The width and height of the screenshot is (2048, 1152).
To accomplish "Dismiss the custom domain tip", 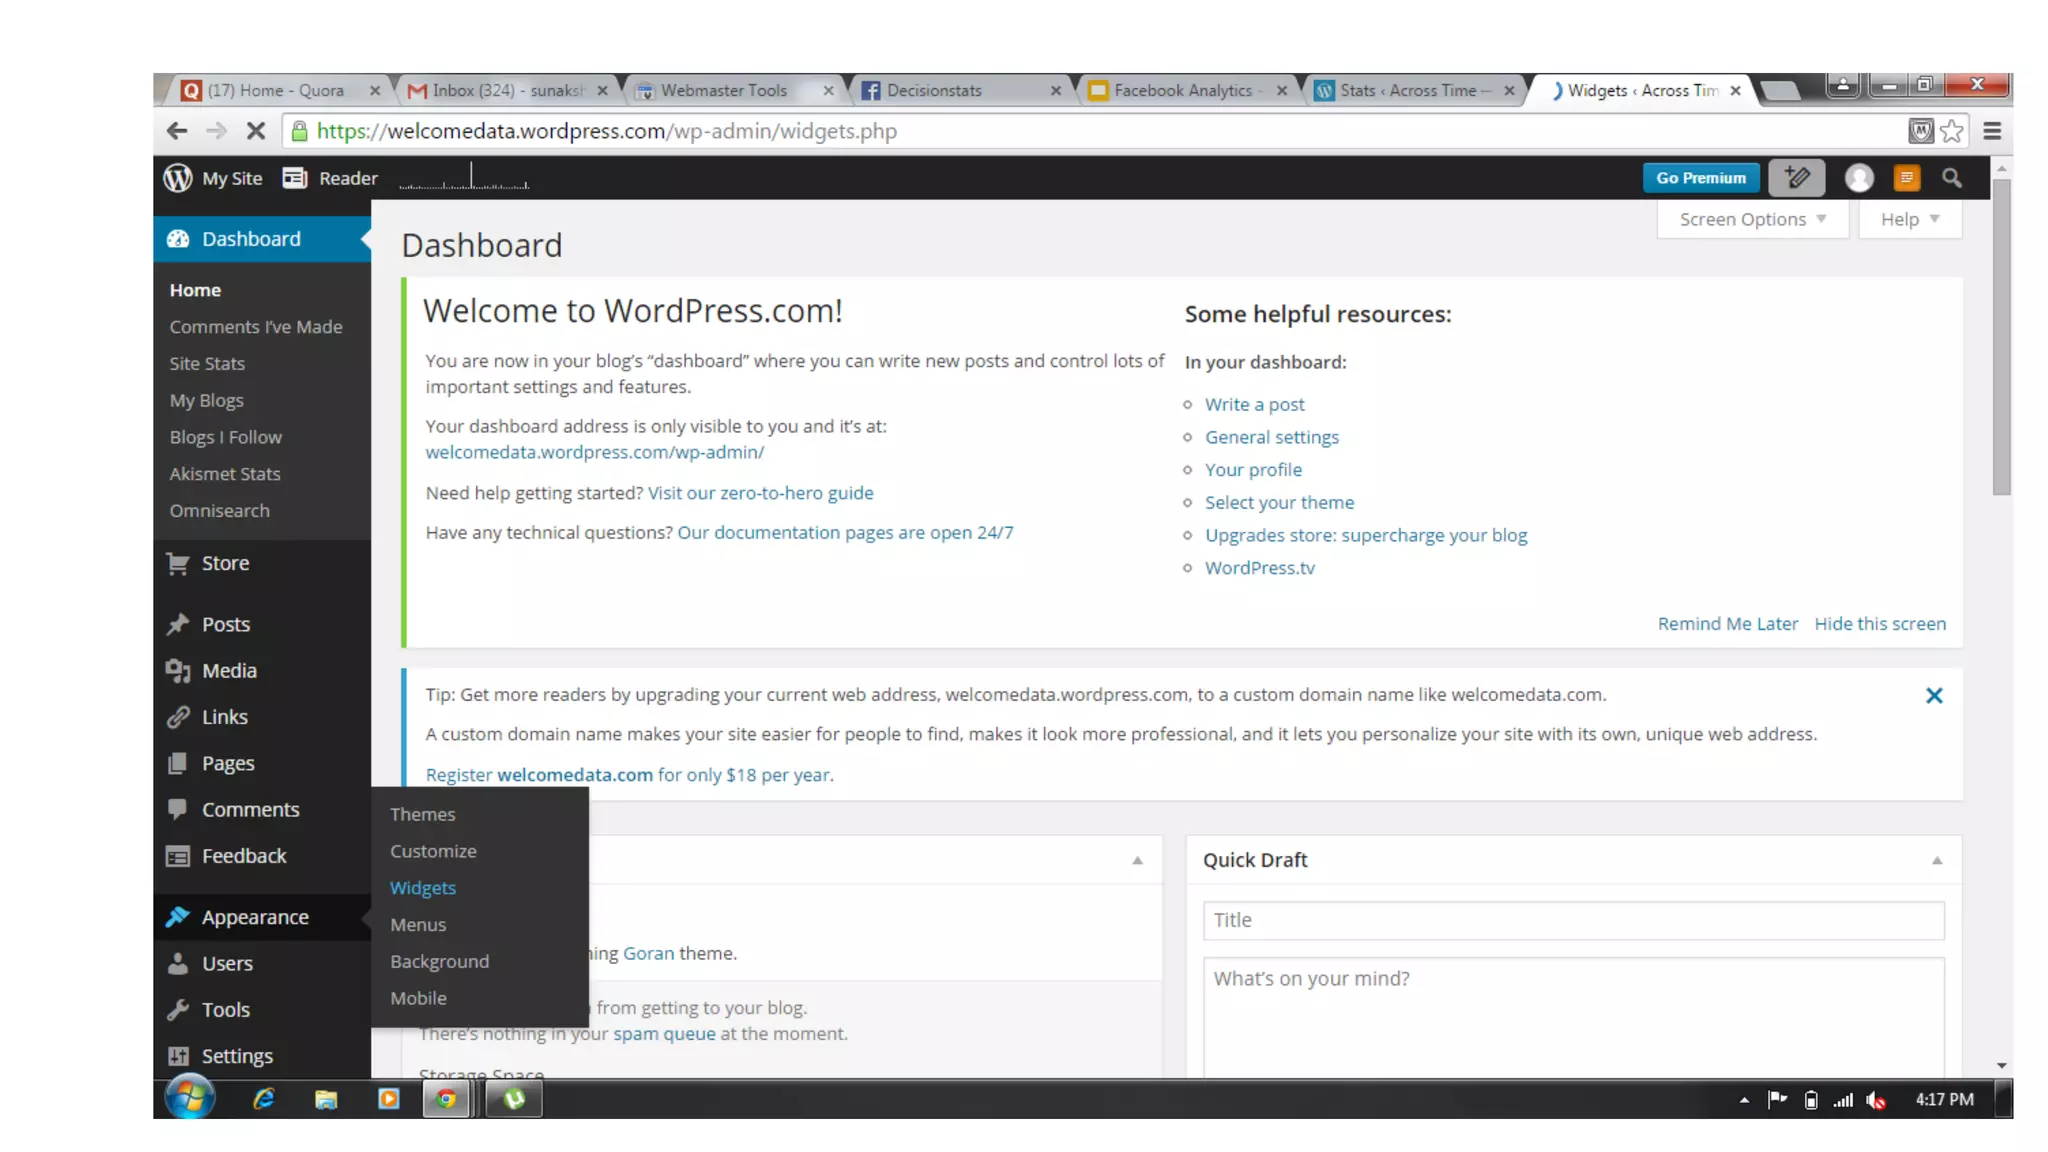I will (1933, 695).
